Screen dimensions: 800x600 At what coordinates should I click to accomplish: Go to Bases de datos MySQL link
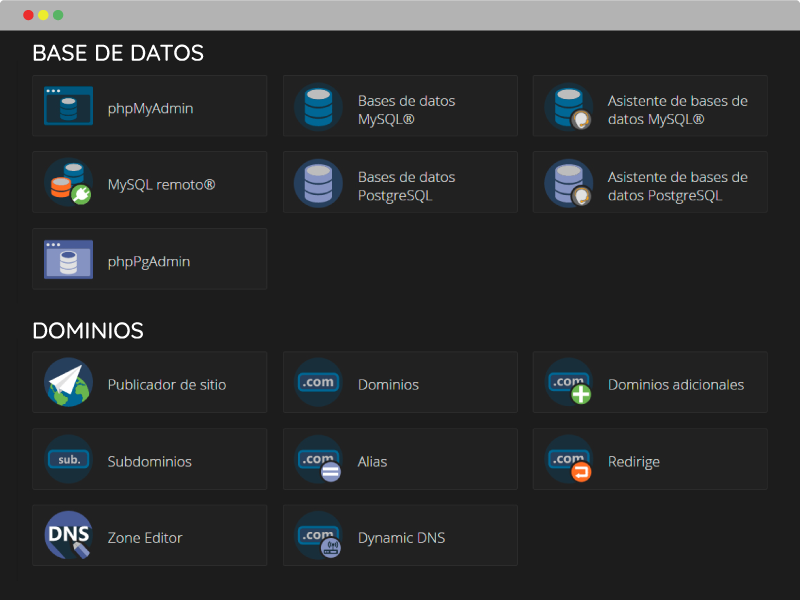[x=406, y=110]
